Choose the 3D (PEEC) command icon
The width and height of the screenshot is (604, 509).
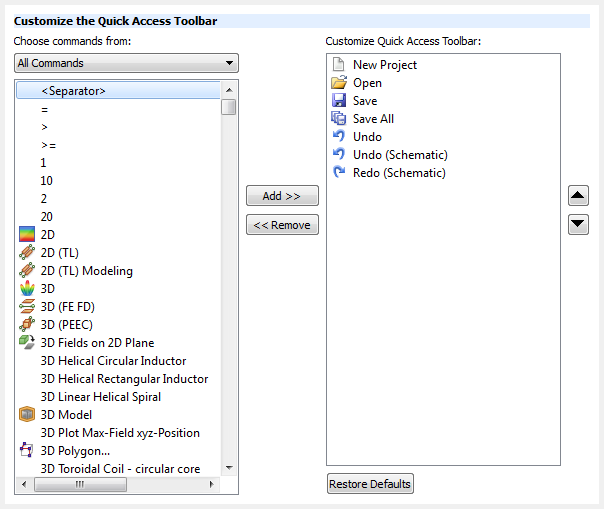click(x=27, y=325)
